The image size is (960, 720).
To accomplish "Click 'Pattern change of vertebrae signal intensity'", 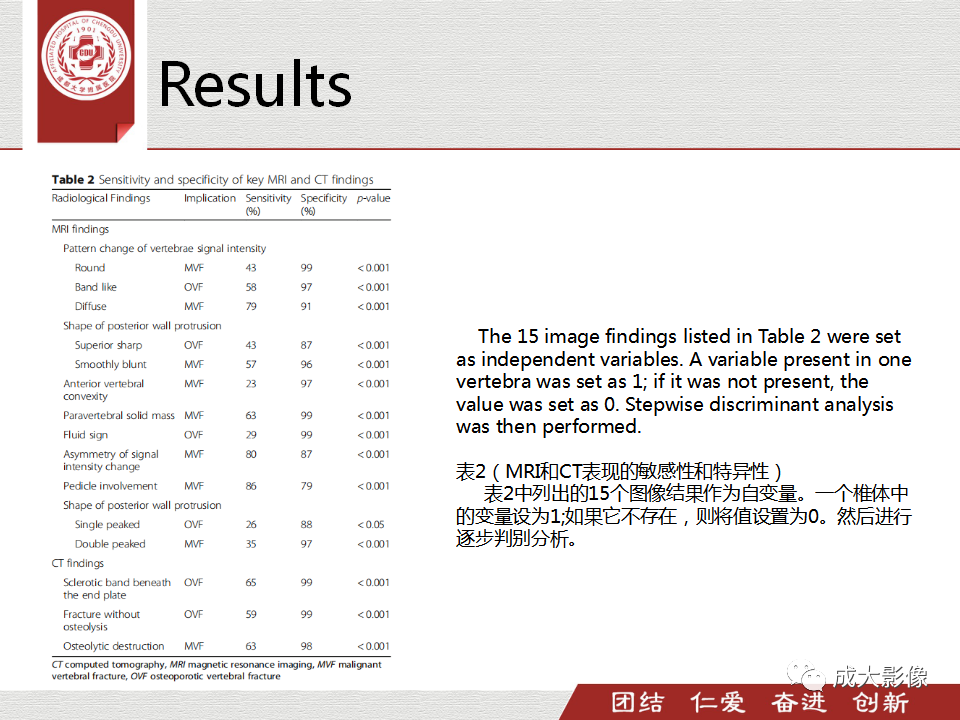I will click(x=164, y=248).
